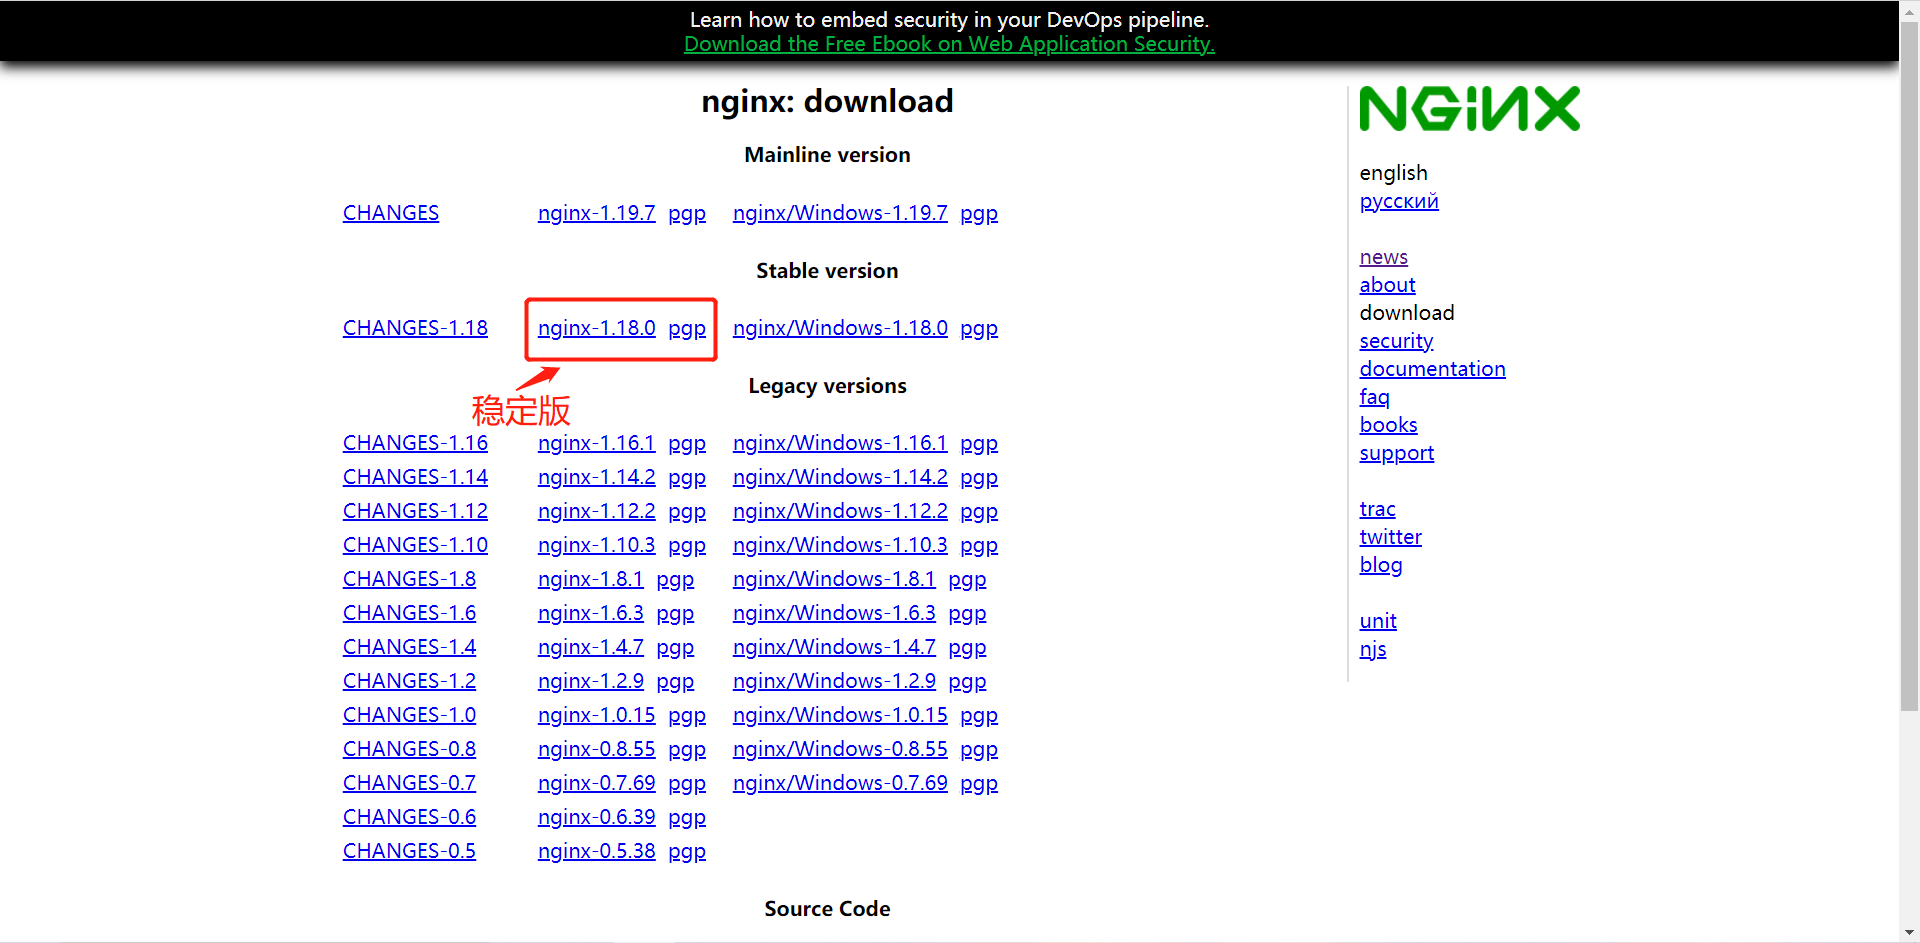Open pgp signature for nginx-0.5.38

coord(687,851)
